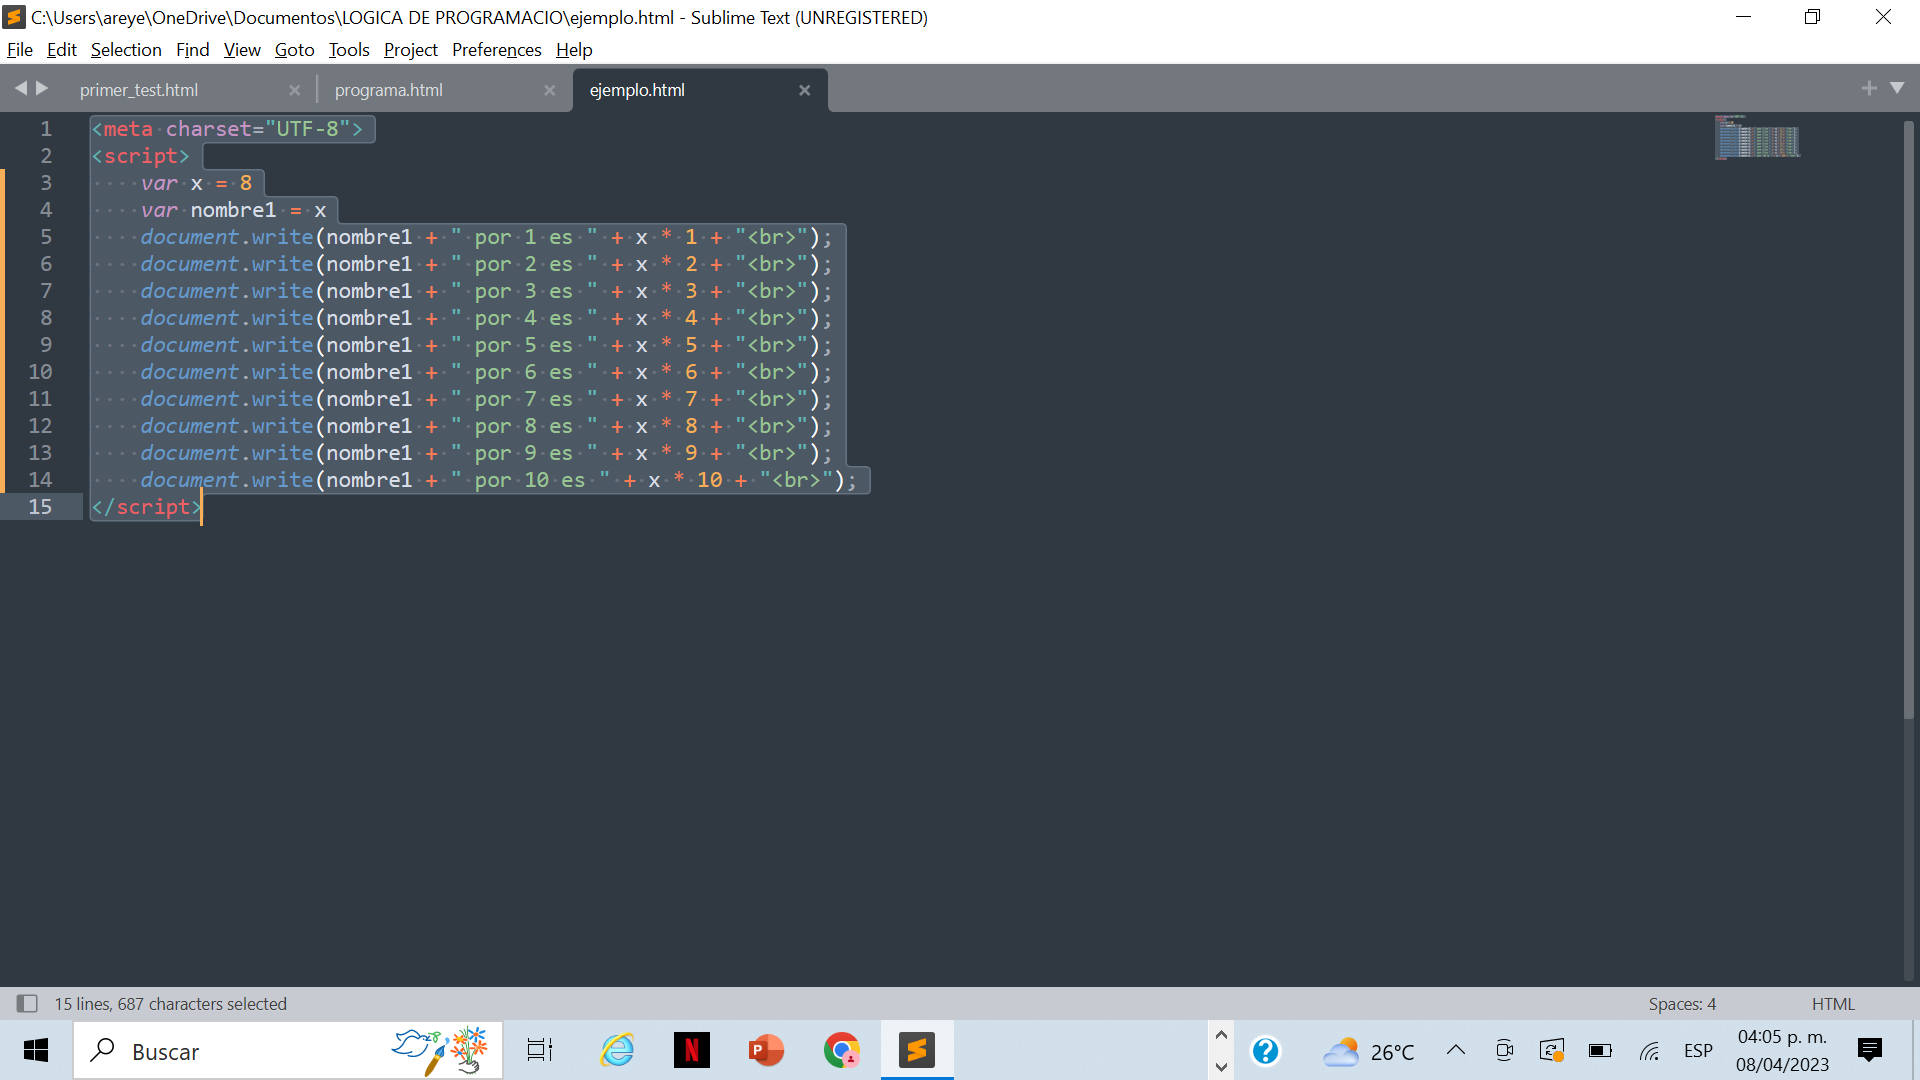
Task: Click the code minimap thumbnail
Action: [x=1757, y=137]
